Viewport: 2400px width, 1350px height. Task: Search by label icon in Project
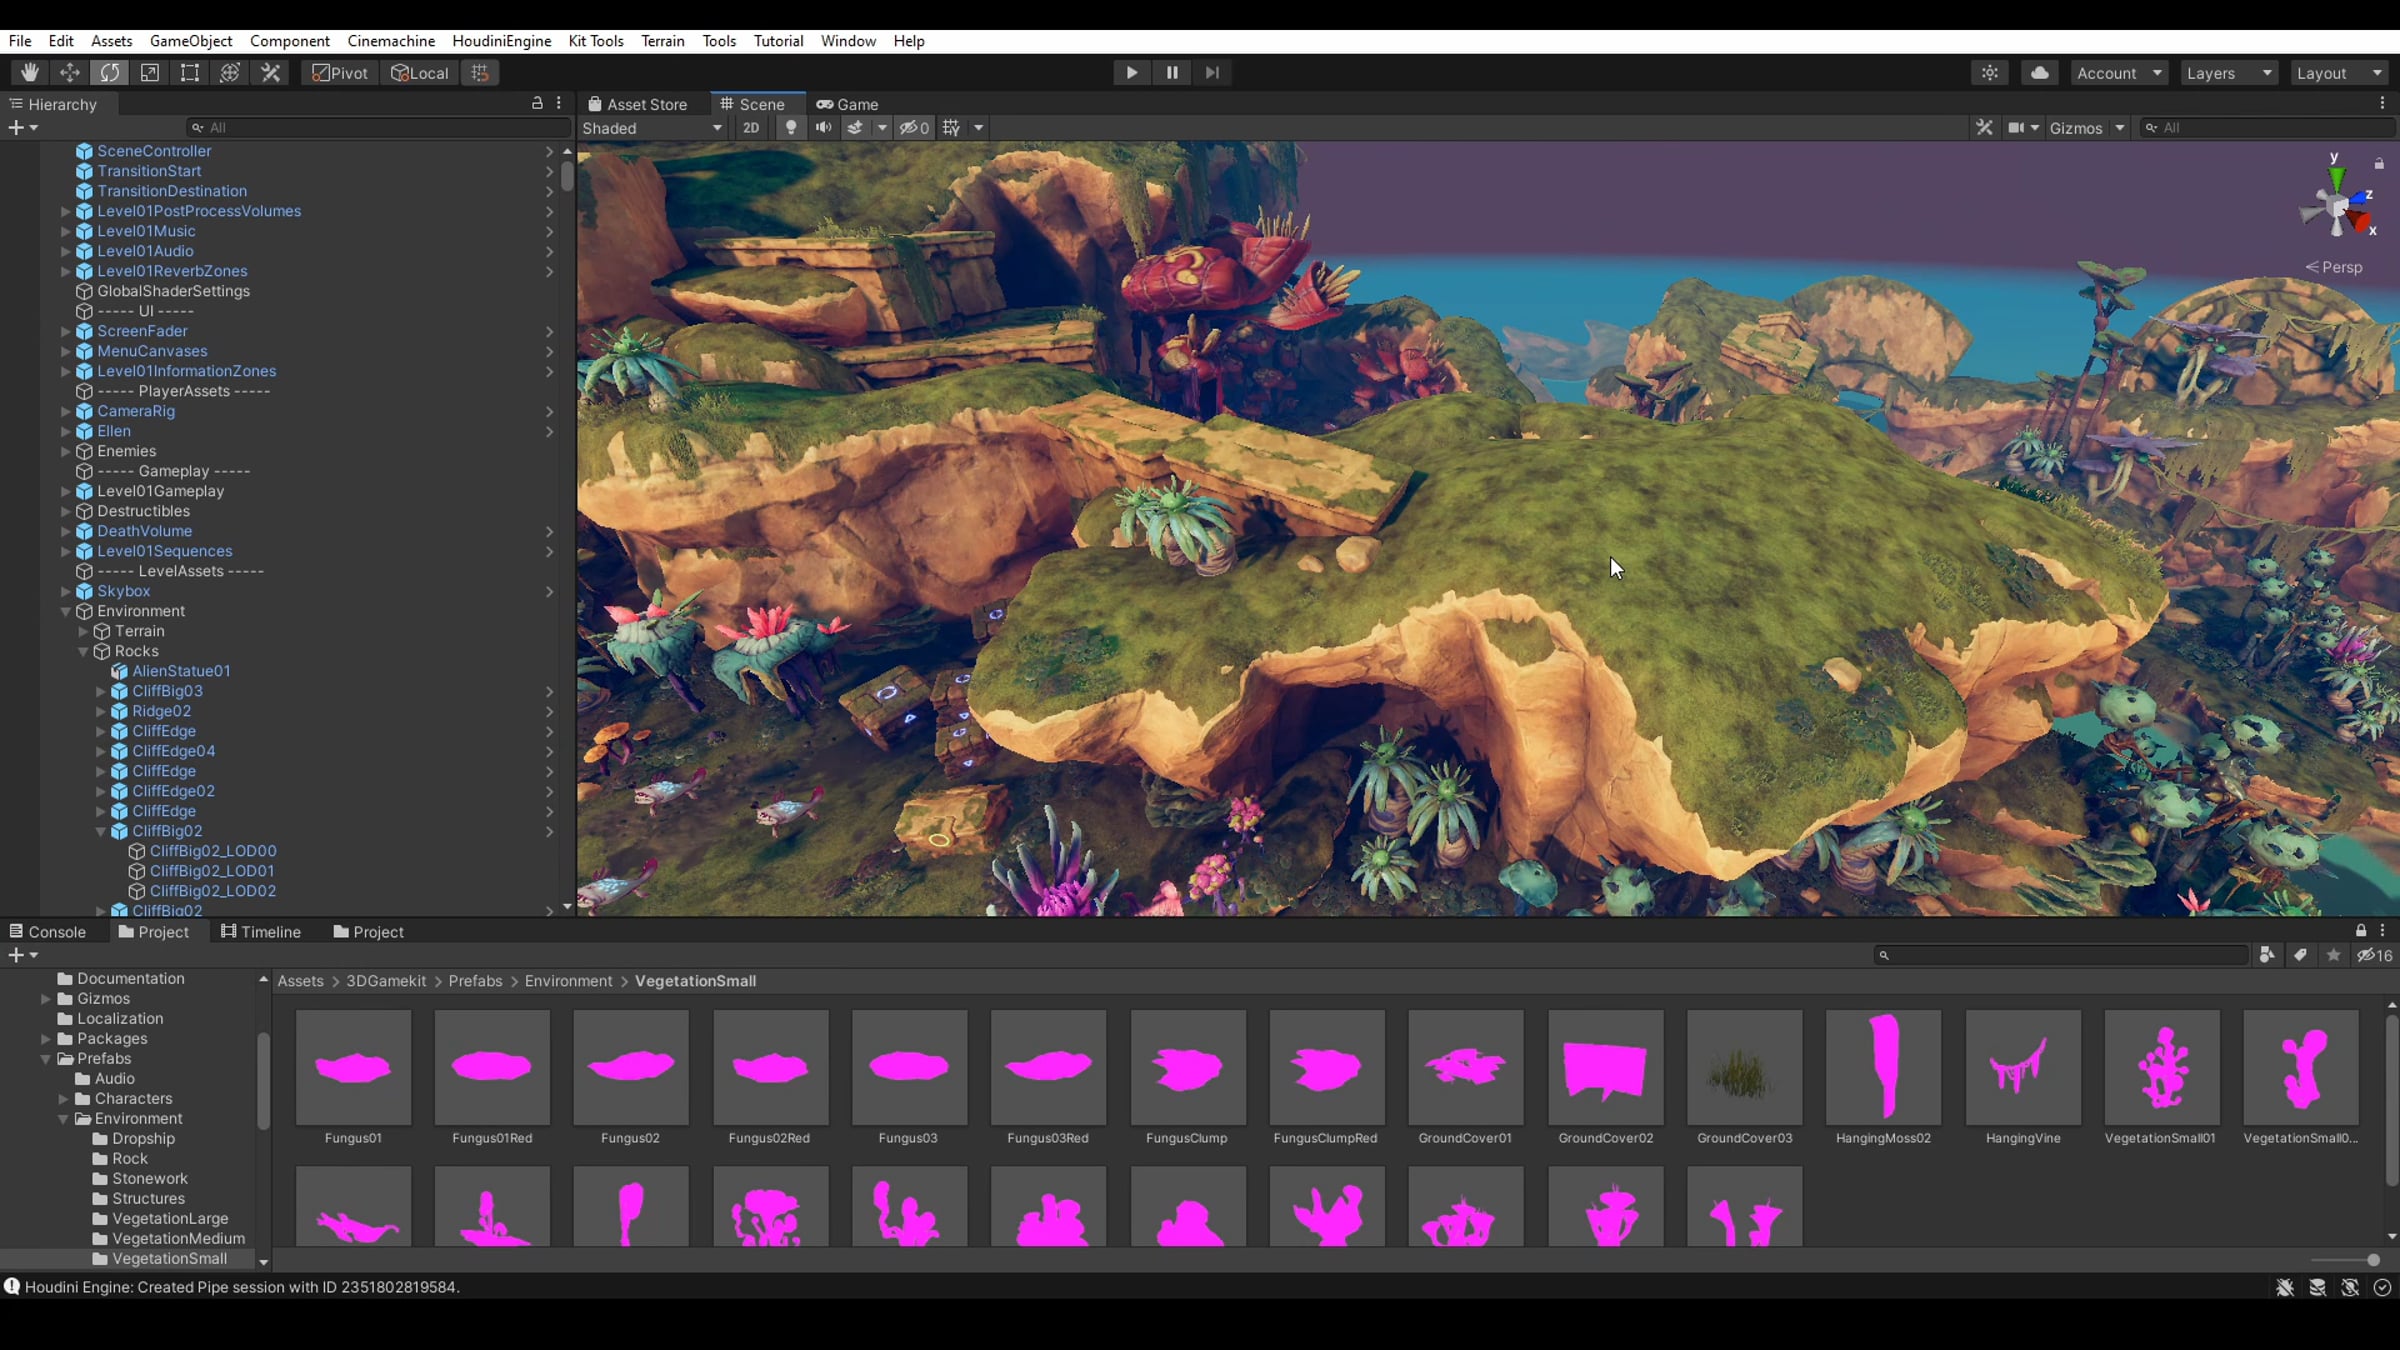point(2300,956)
